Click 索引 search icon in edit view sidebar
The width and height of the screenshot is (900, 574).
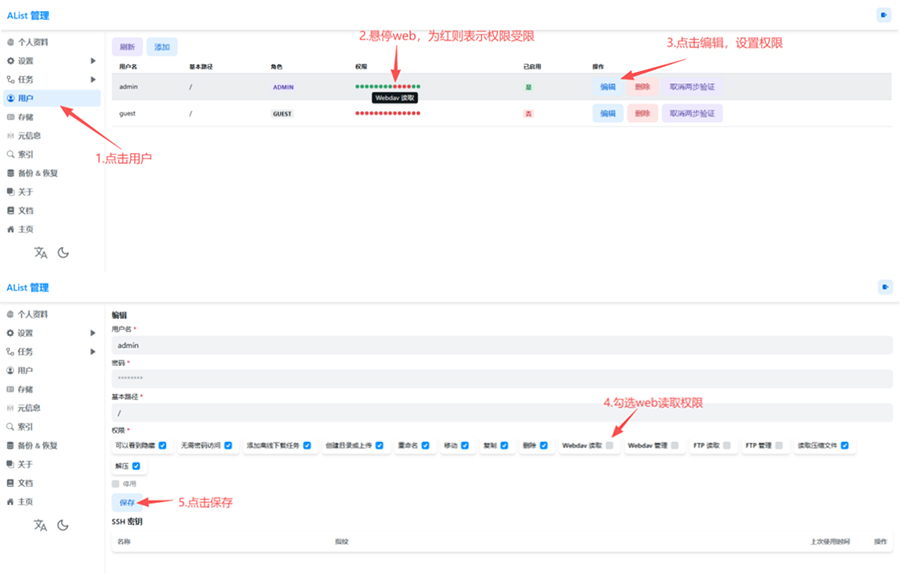click(10, 426)
